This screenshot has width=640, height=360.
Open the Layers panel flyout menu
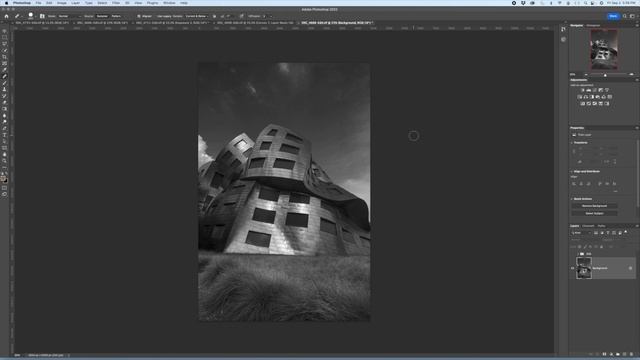point(637,226)
